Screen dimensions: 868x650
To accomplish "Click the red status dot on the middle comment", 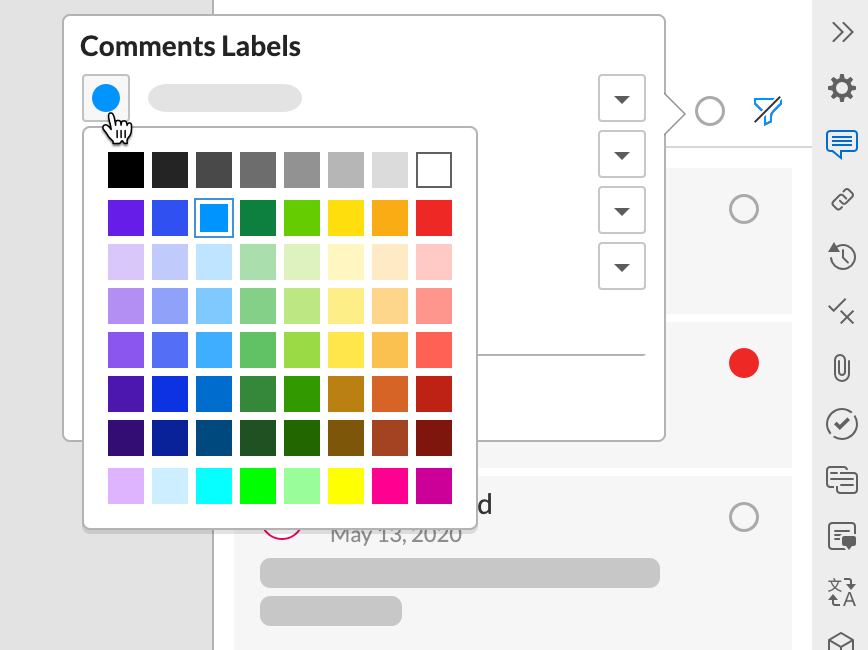I will (x=744, y=364).
